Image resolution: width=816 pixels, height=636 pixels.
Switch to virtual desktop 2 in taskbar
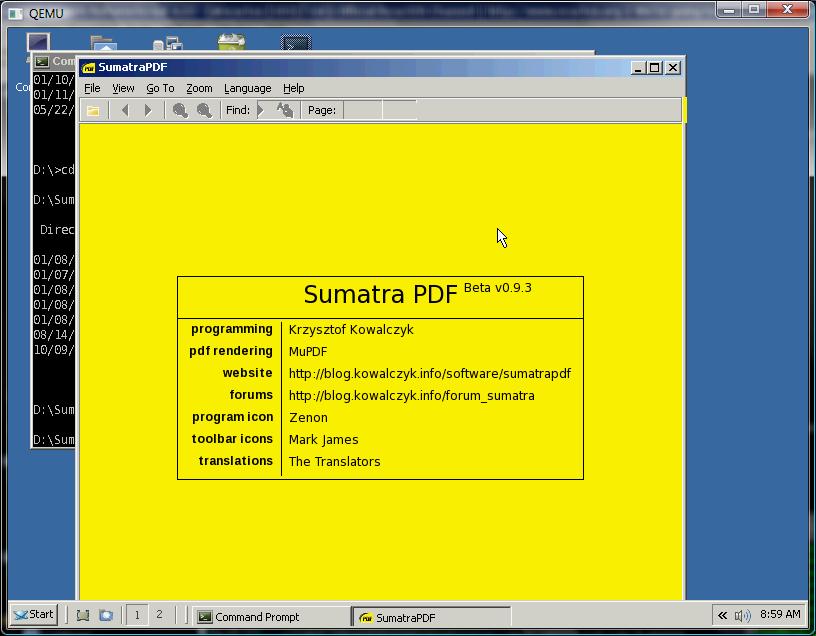click(159, 615)
